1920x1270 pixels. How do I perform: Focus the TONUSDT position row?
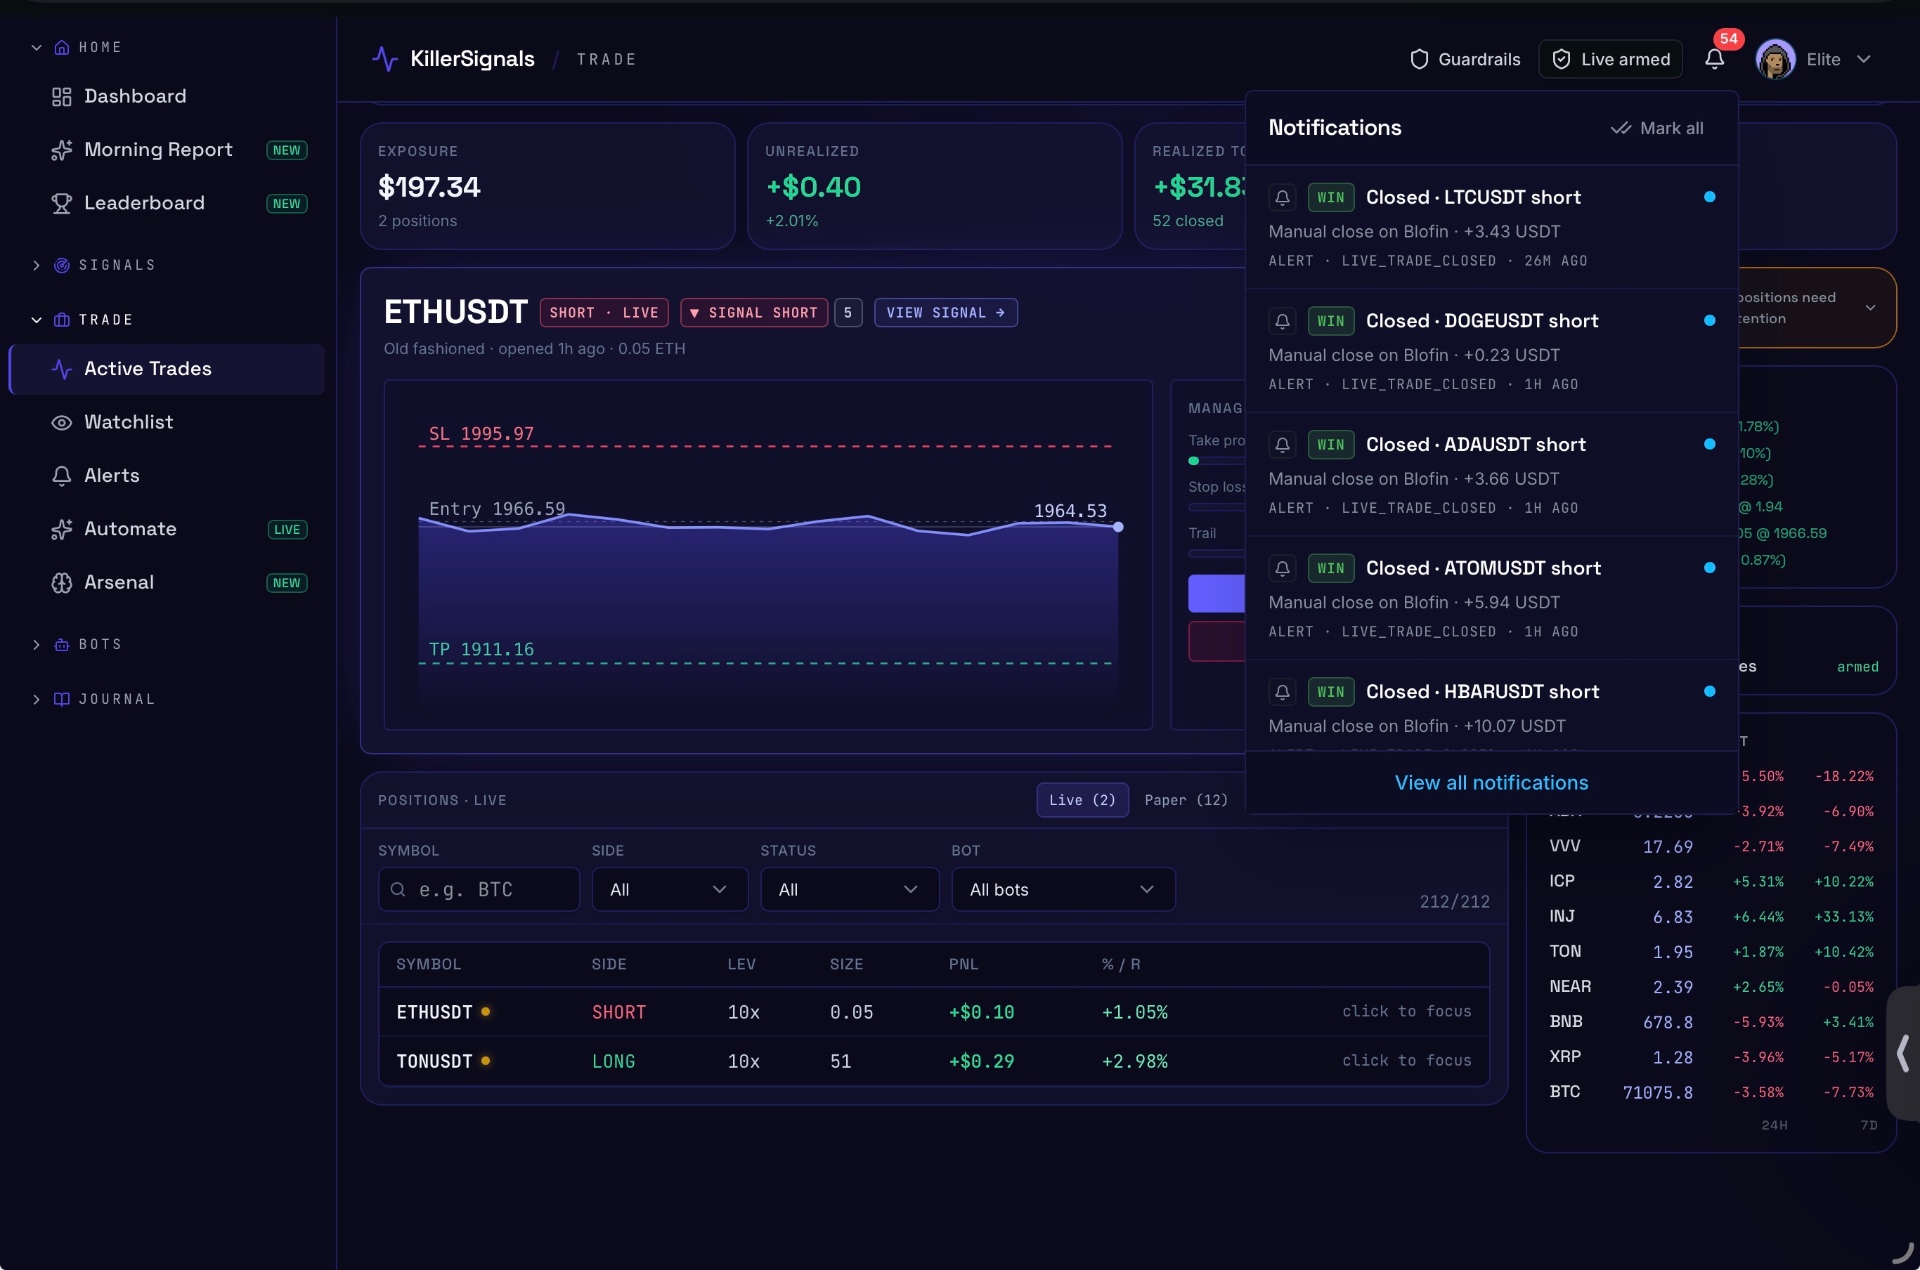[x=934, y=1061]
